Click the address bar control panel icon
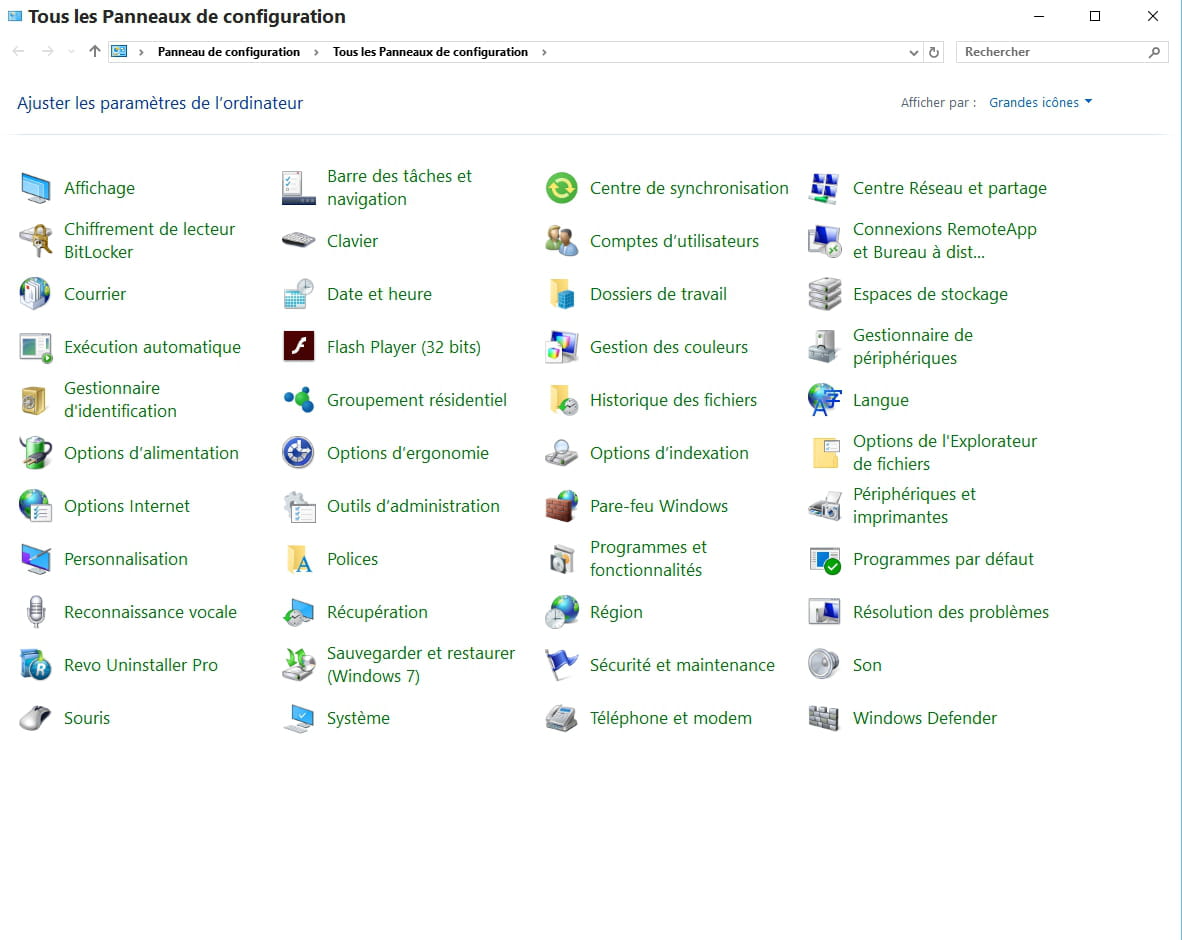 119,51
